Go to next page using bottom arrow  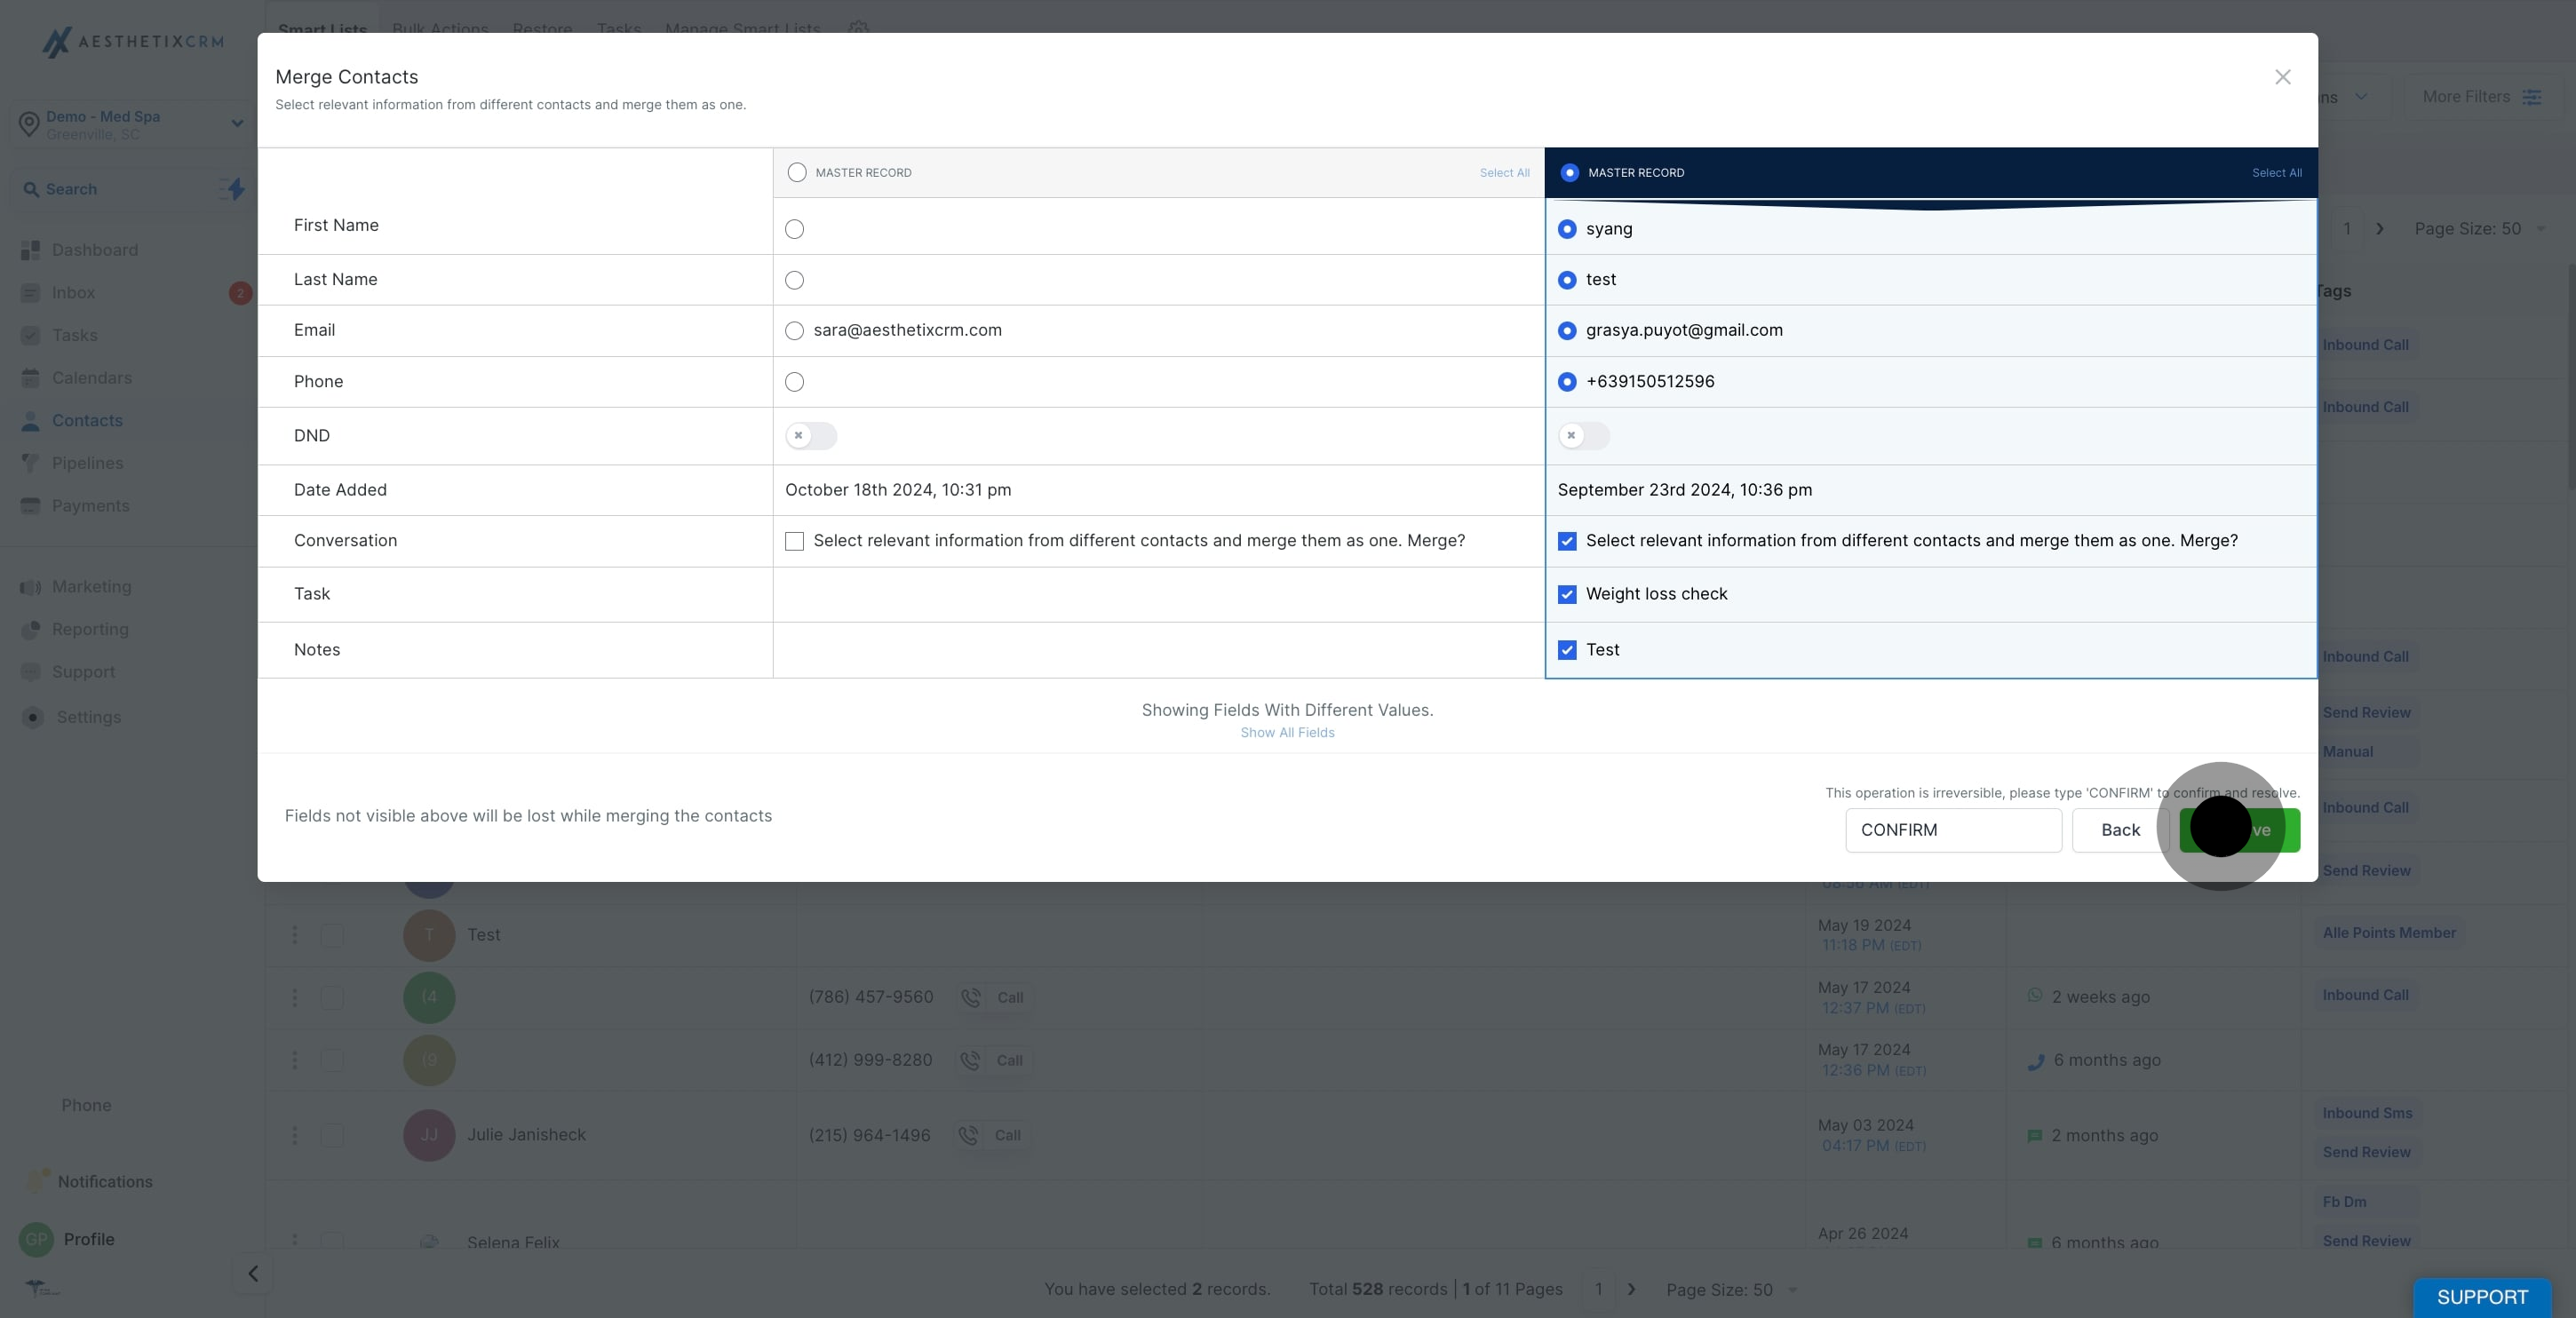tap(1631, 1290)
